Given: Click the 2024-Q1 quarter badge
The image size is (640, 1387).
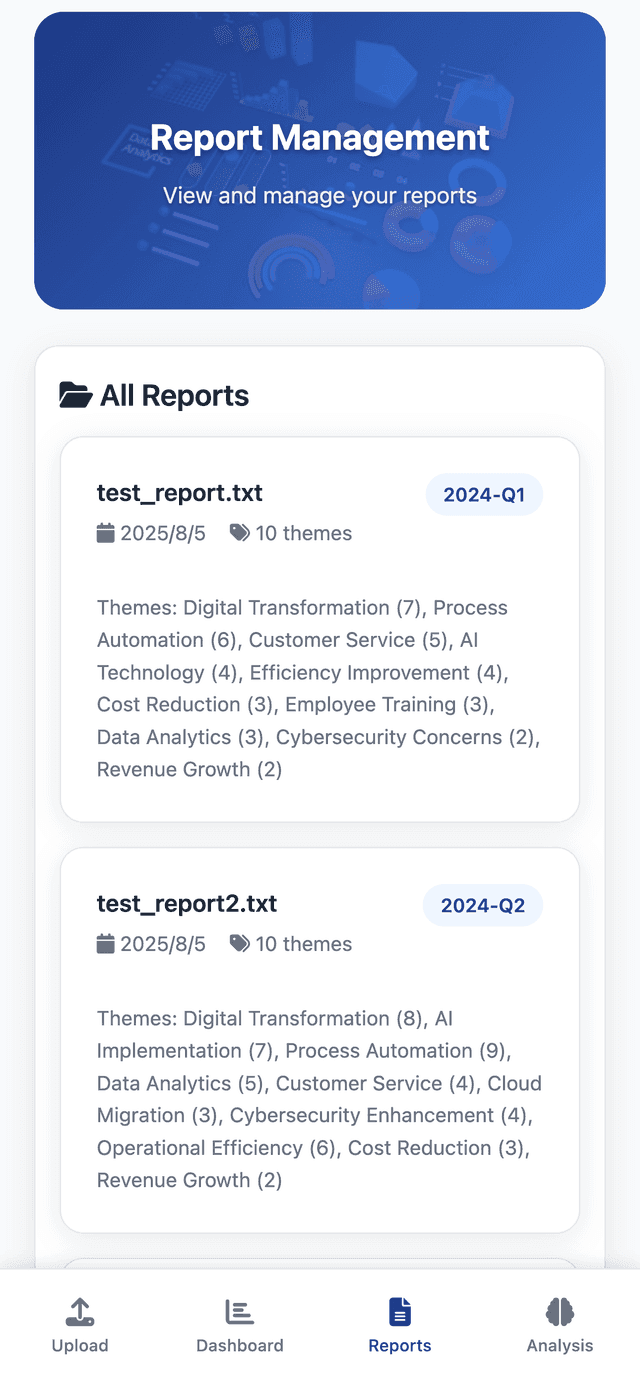Looking at the screenshot, I should (484, 495).
